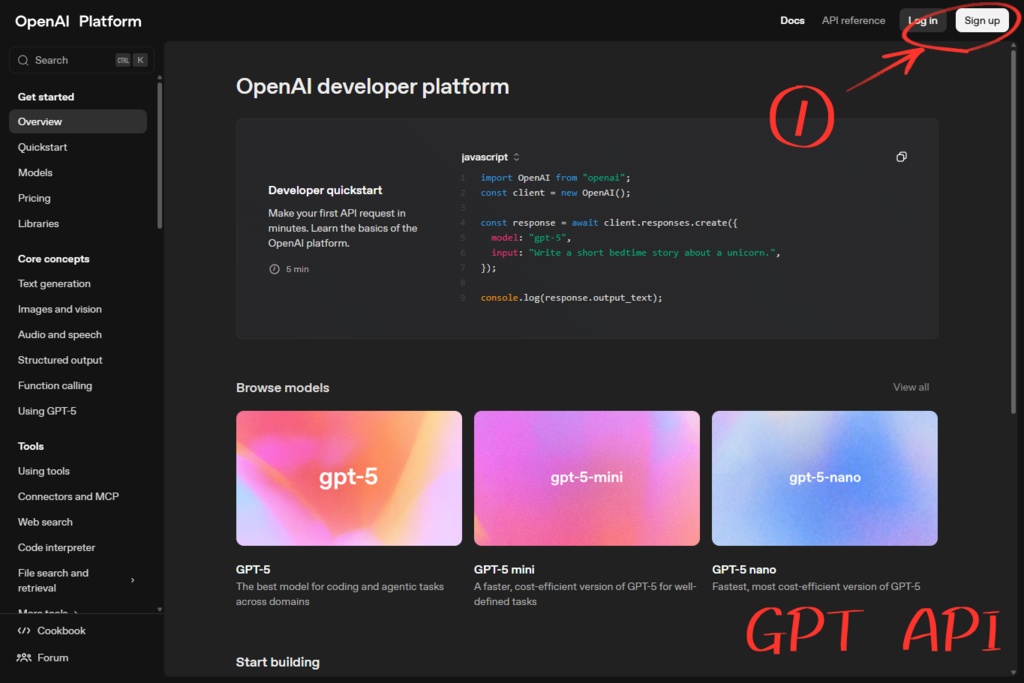Click the GPT-5 mini title text
The height and width of the screenshot is (683, 1024).
(504, 569)
